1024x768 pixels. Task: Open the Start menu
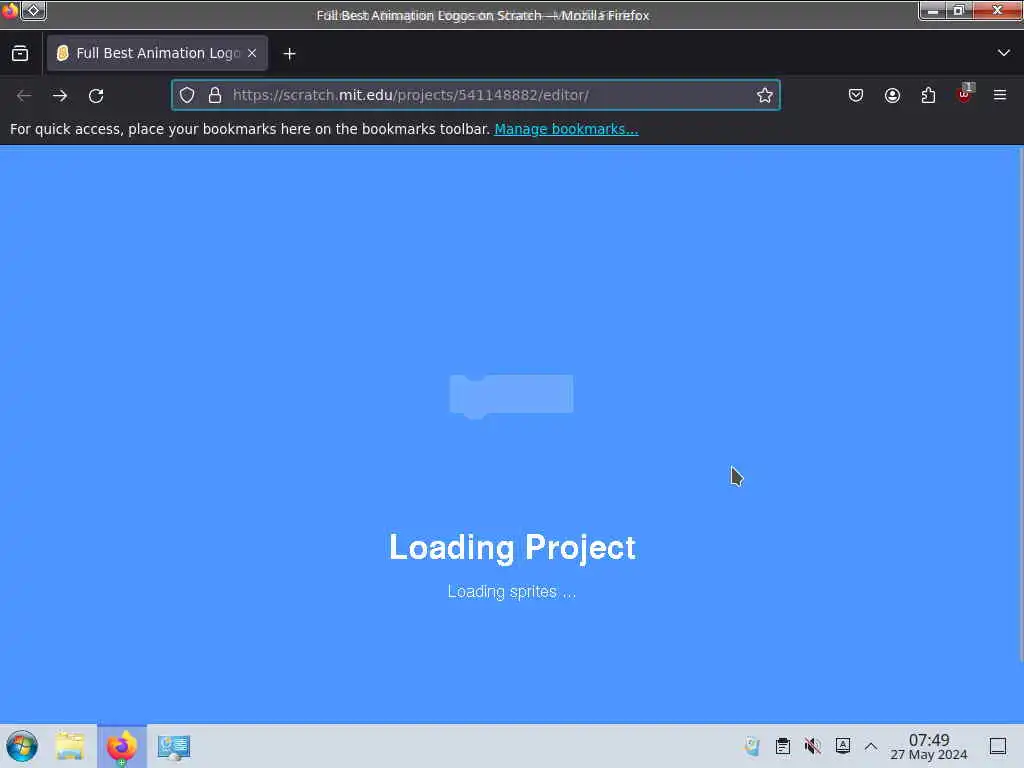22,746
